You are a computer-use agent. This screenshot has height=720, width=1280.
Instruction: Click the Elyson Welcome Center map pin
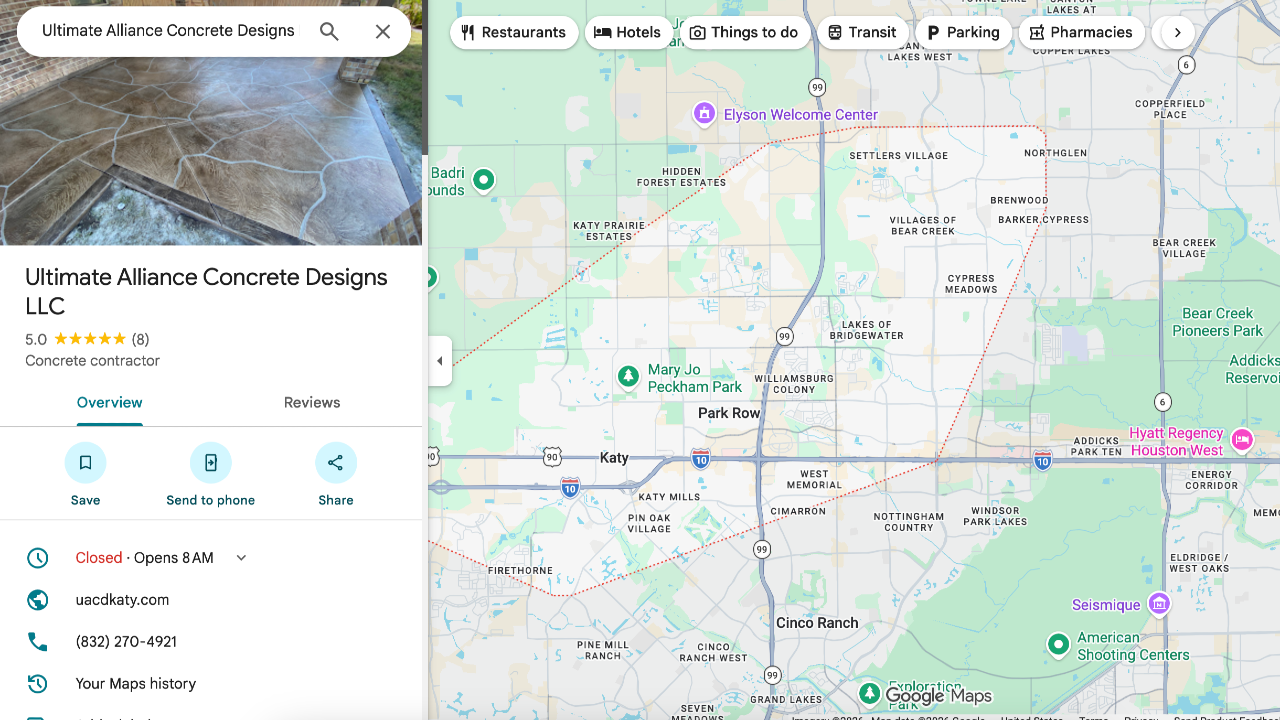pos(705,114)
